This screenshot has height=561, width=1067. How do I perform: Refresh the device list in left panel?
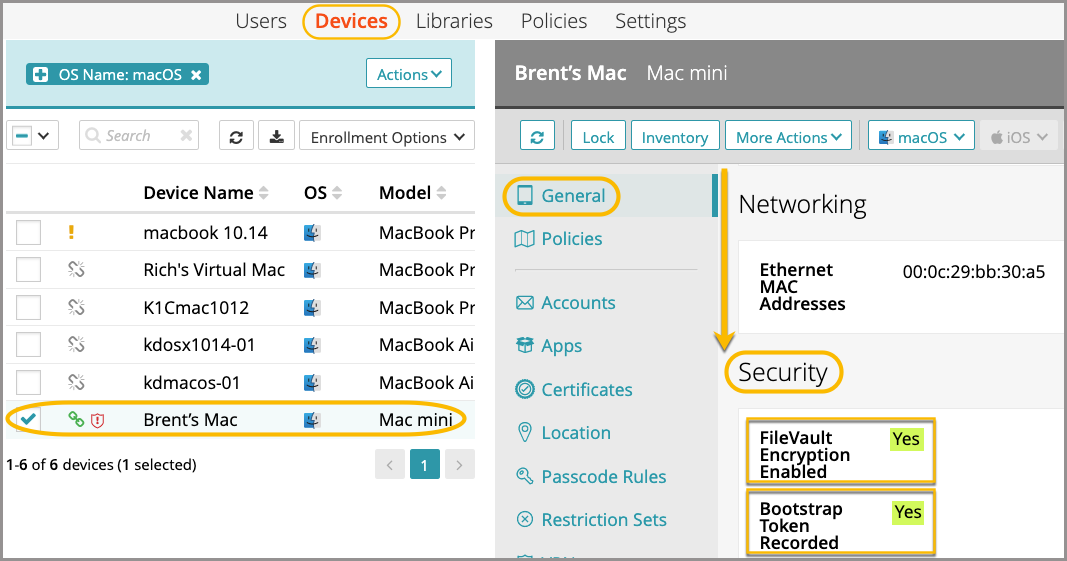236,137
